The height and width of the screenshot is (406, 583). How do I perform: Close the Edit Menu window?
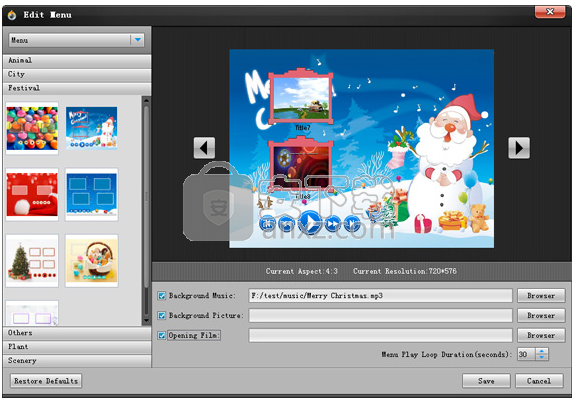550,12
